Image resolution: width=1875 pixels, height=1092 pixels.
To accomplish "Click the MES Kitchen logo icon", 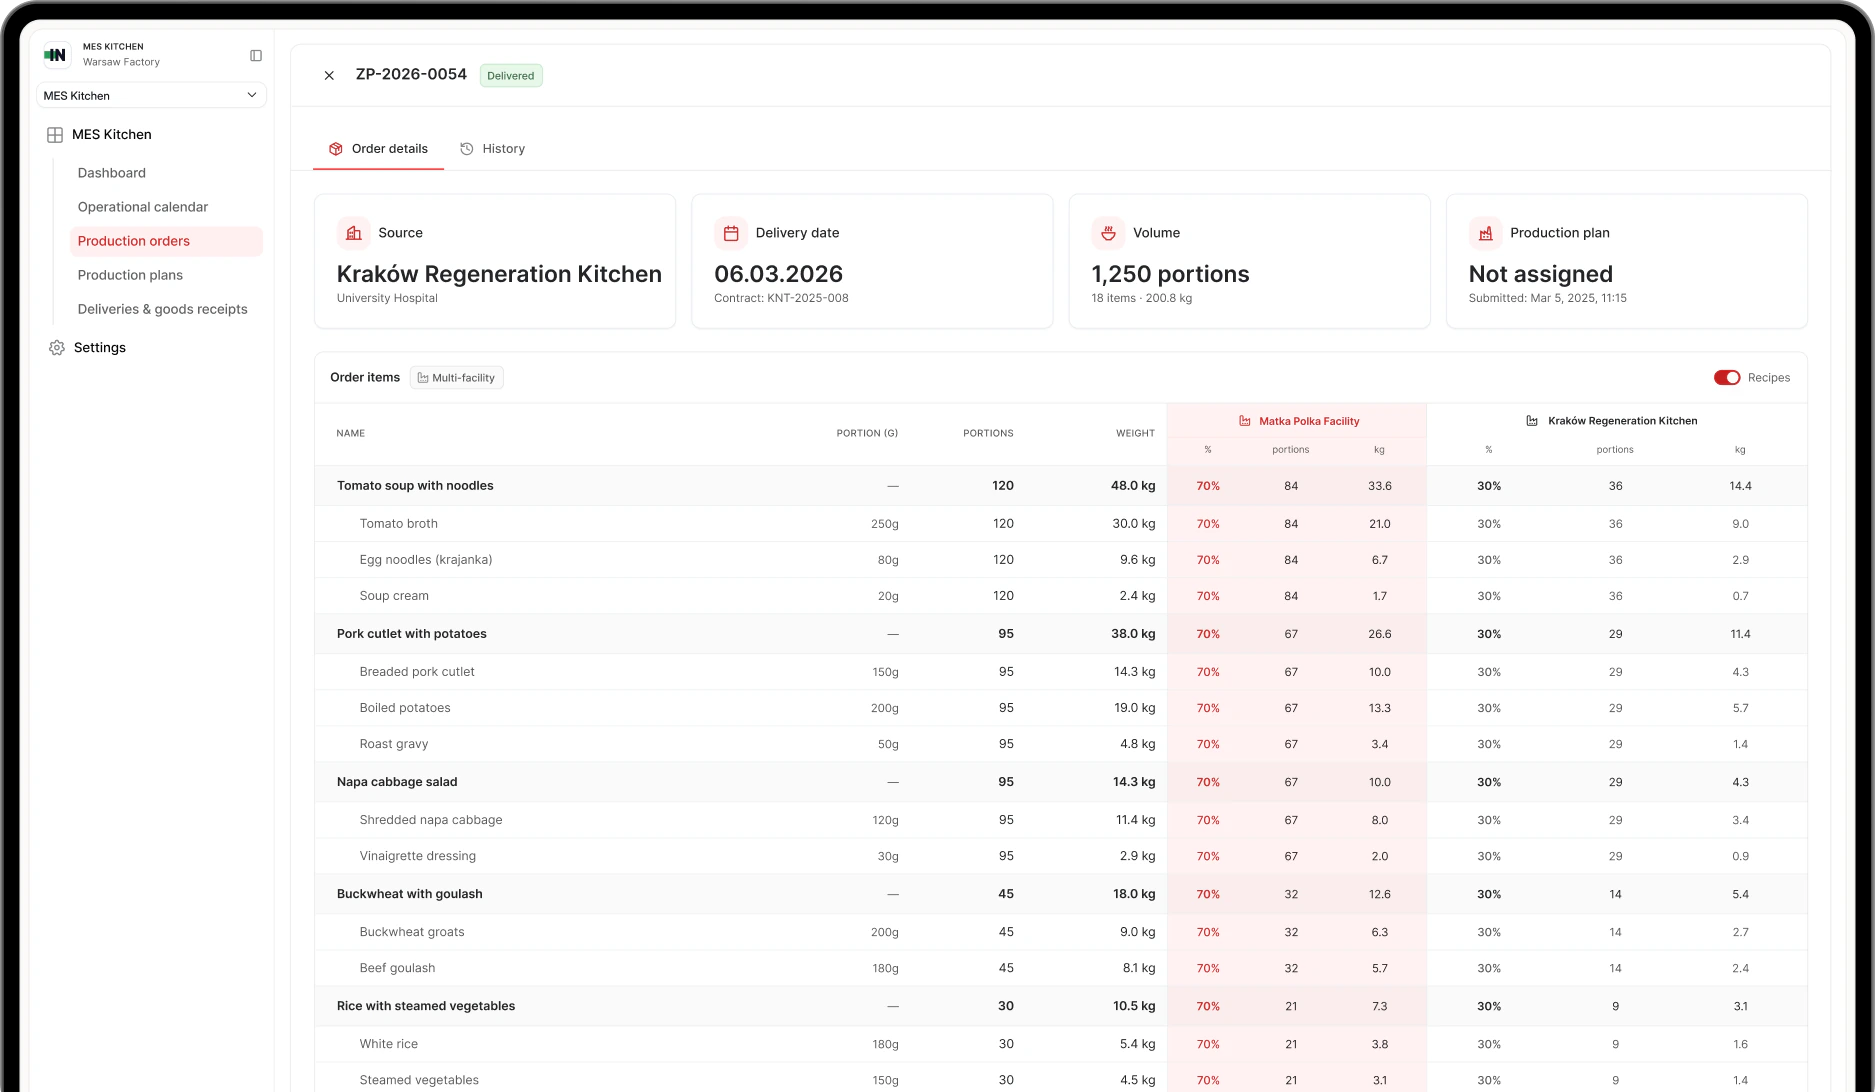I will click(56, 55).
